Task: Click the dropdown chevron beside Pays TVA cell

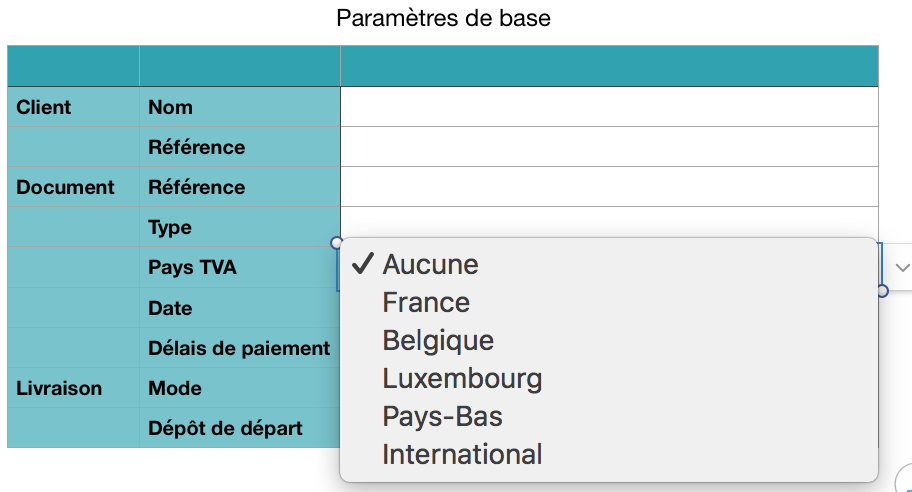Action: click(902, 268)
